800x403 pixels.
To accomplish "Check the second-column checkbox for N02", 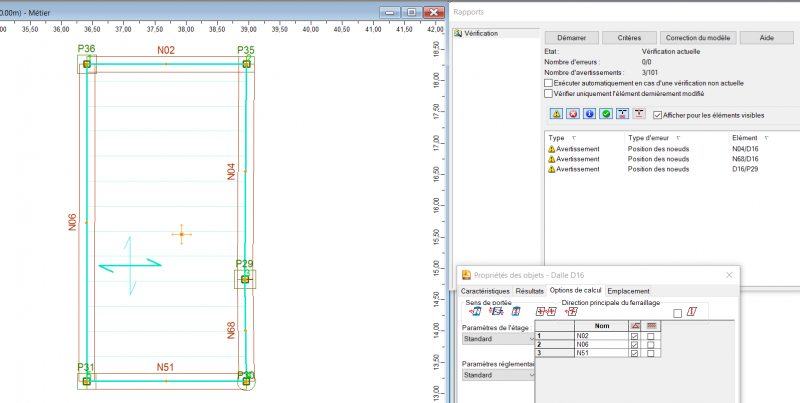I will tap(651, 336).
